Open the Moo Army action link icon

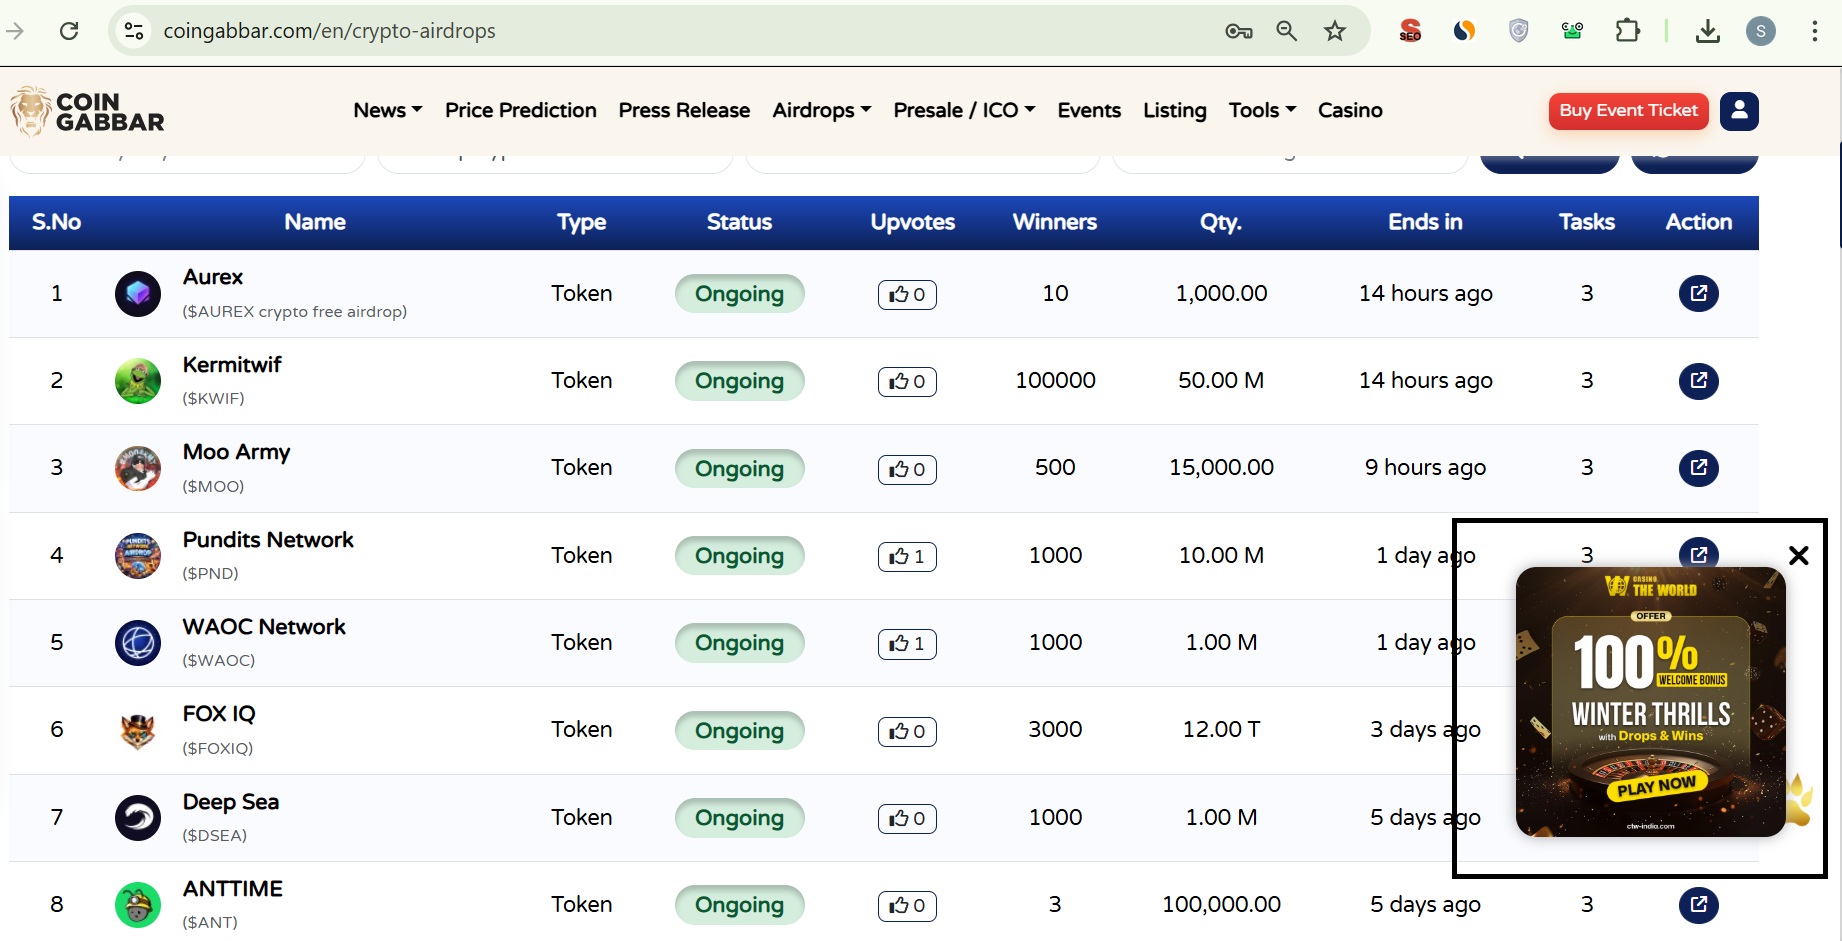[1698, 468]
